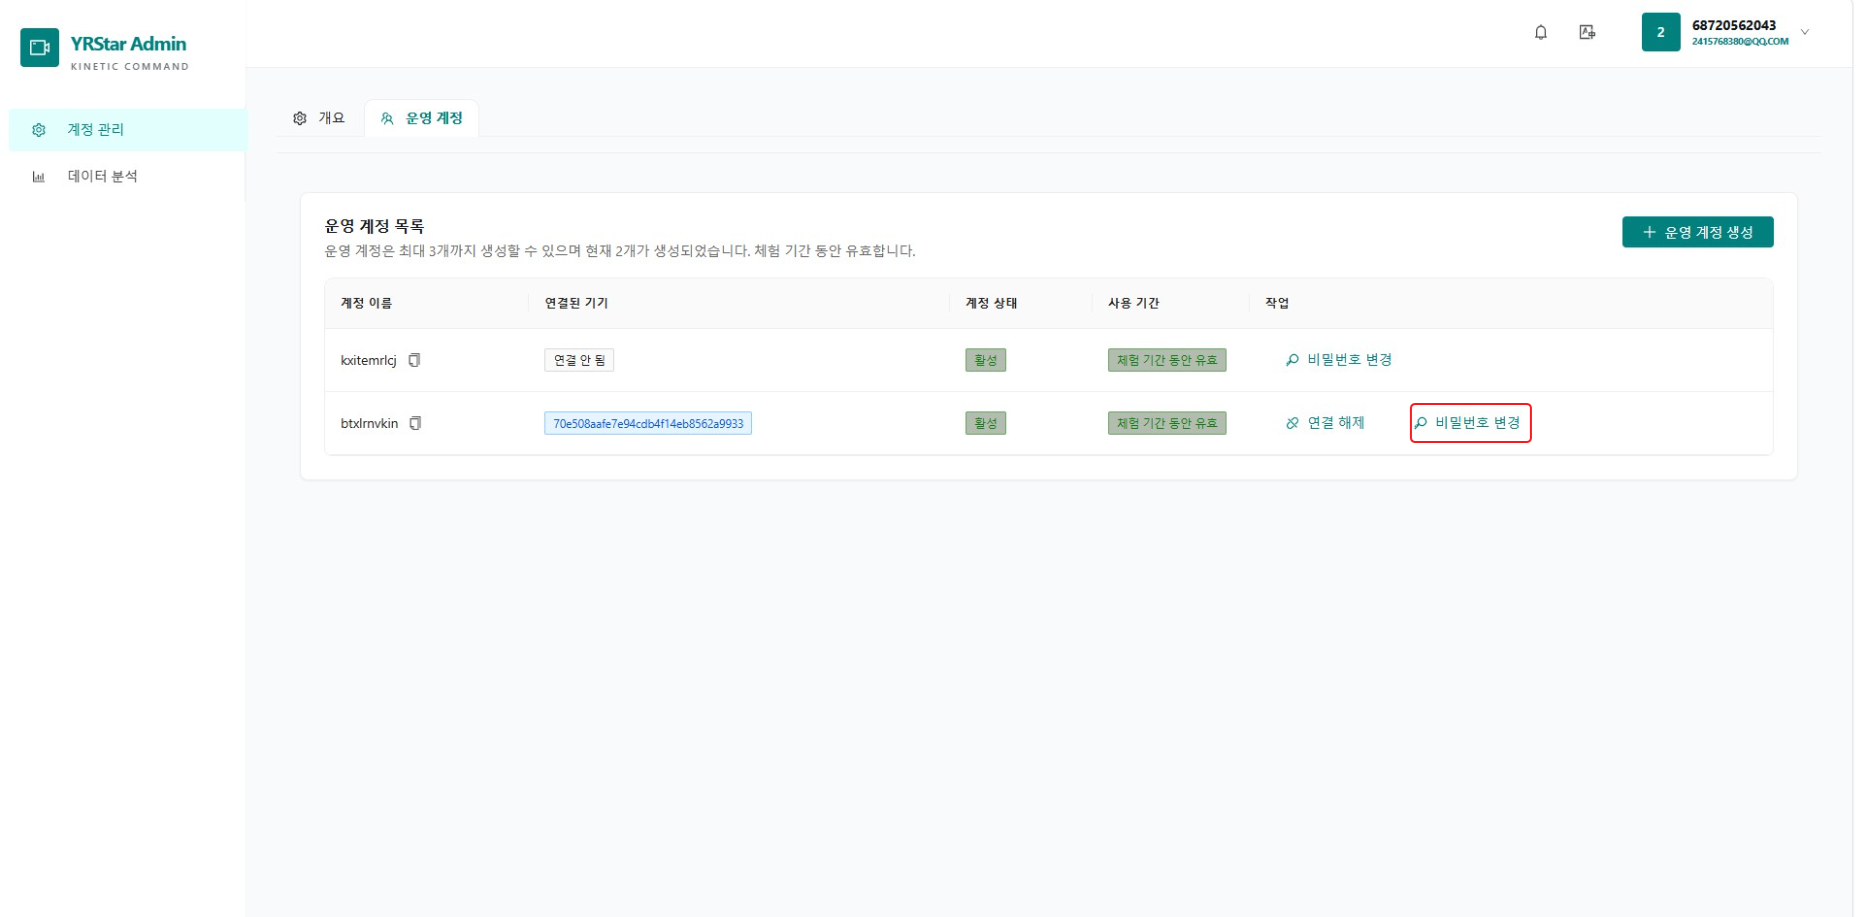Copy the btxlrnvkin account name
Viewport: 1856px width, 917px height.
[415, 423]
